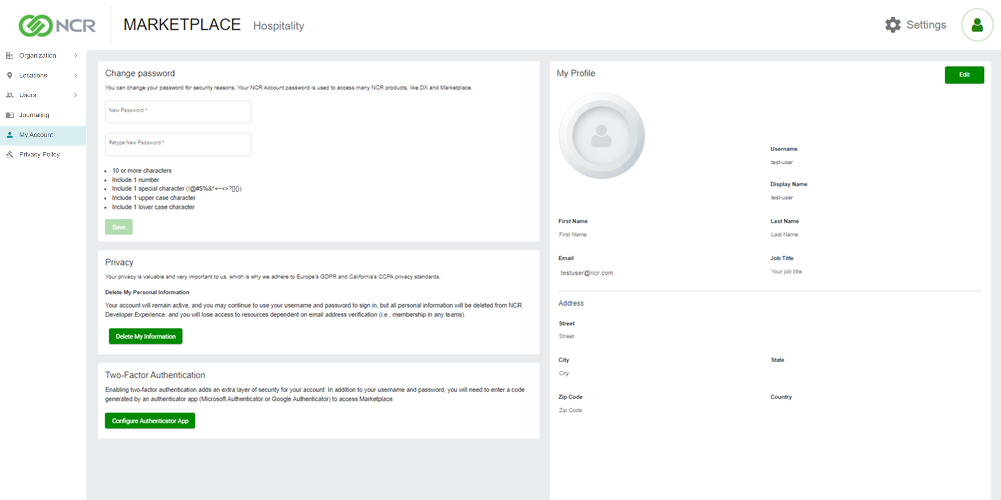
Task: Click the 'Include 1 special character' rule
Action: coord(177,189)
